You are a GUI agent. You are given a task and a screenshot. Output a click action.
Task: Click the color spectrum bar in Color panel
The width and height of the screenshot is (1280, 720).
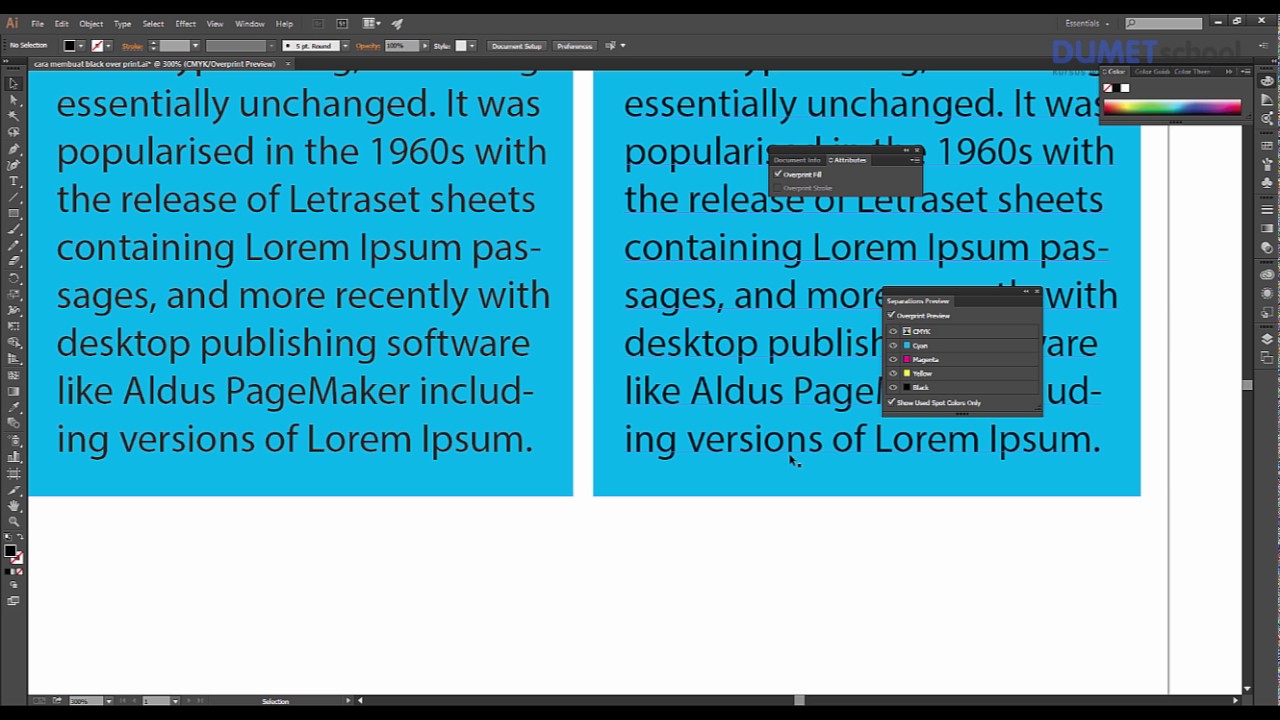coord(1172,107)
